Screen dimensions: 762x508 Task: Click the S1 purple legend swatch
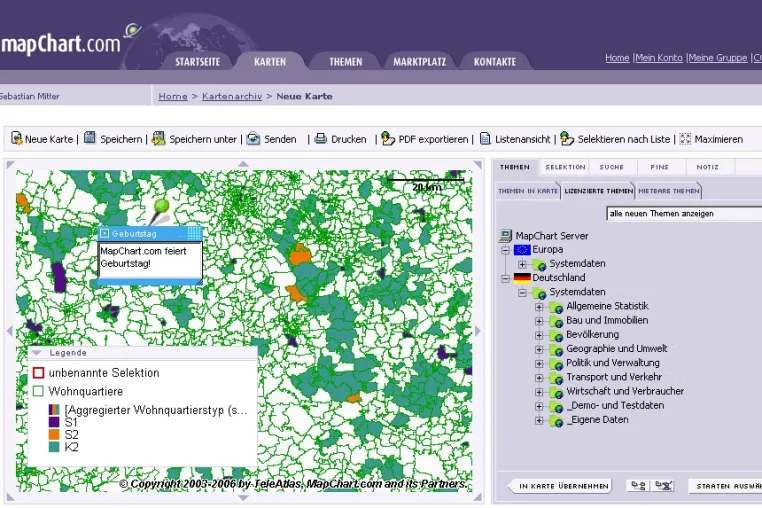(54, 422)
